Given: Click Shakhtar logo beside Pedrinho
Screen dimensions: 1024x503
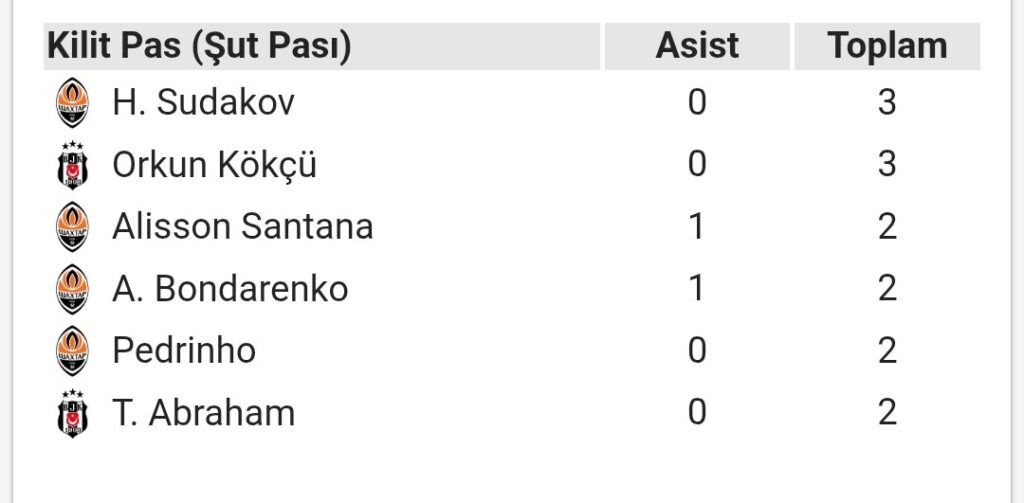Looking at the screenshot, I should click(x=72, y=351).
